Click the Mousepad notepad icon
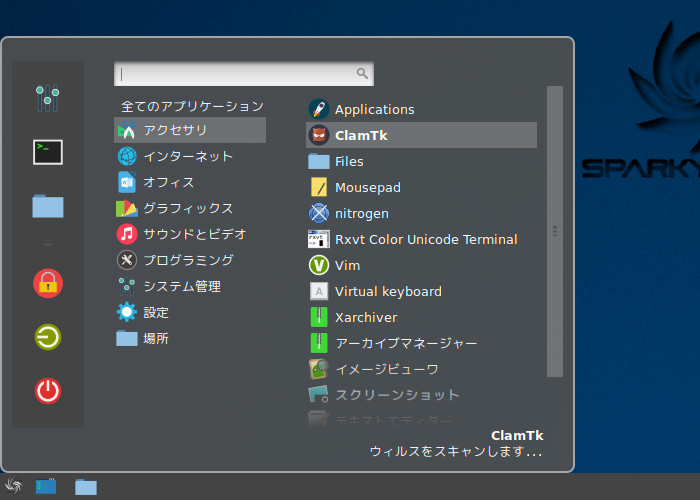Viewport: 700px width, 500px height. click(319, 187)
